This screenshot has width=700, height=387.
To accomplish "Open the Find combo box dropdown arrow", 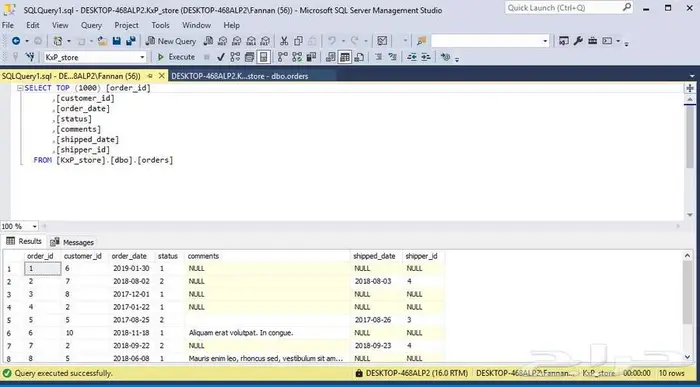I will 545,41.
